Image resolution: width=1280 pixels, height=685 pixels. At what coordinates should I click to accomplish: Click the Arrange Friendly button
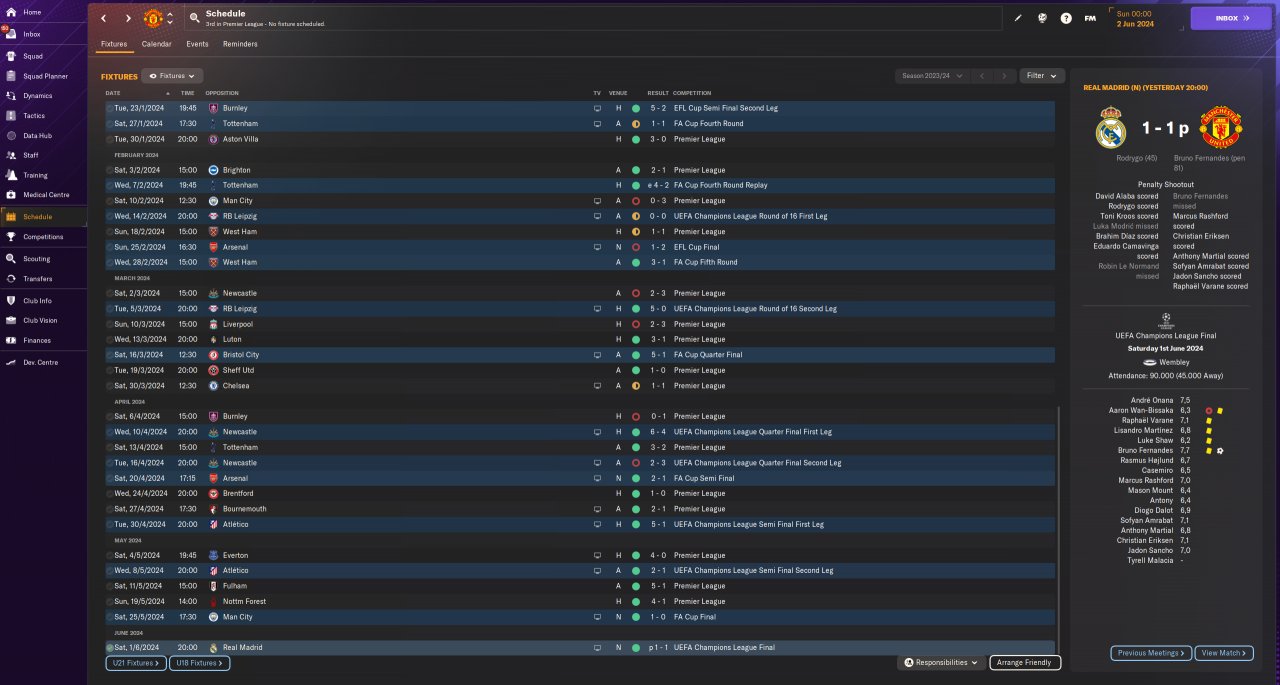(1025, 662)
